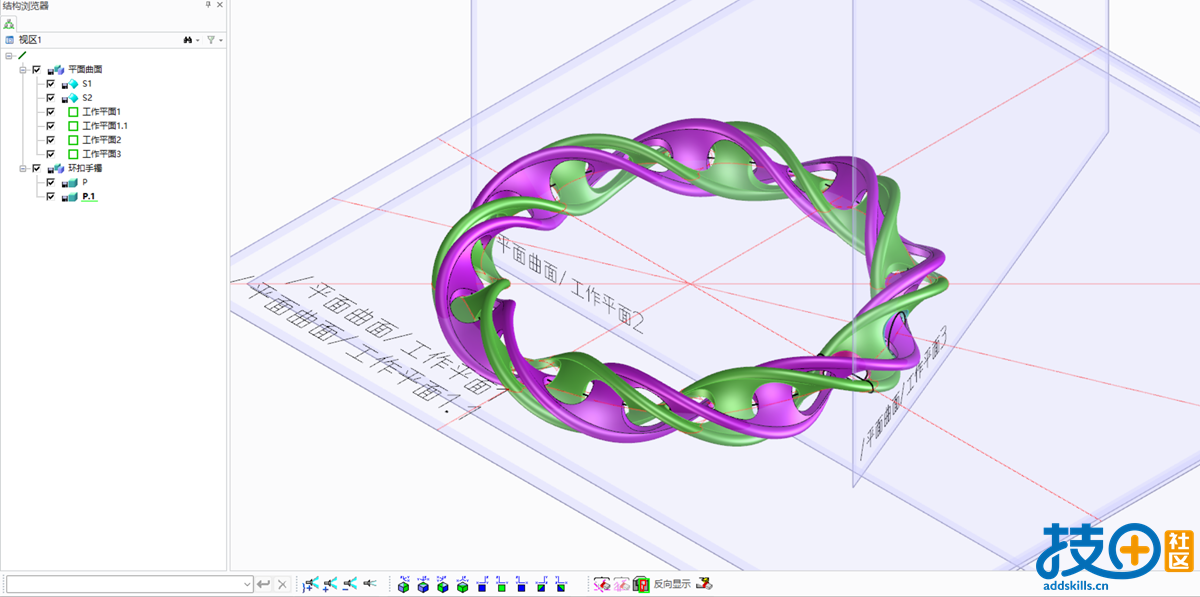Click the second view plus icon

[330, 583]
